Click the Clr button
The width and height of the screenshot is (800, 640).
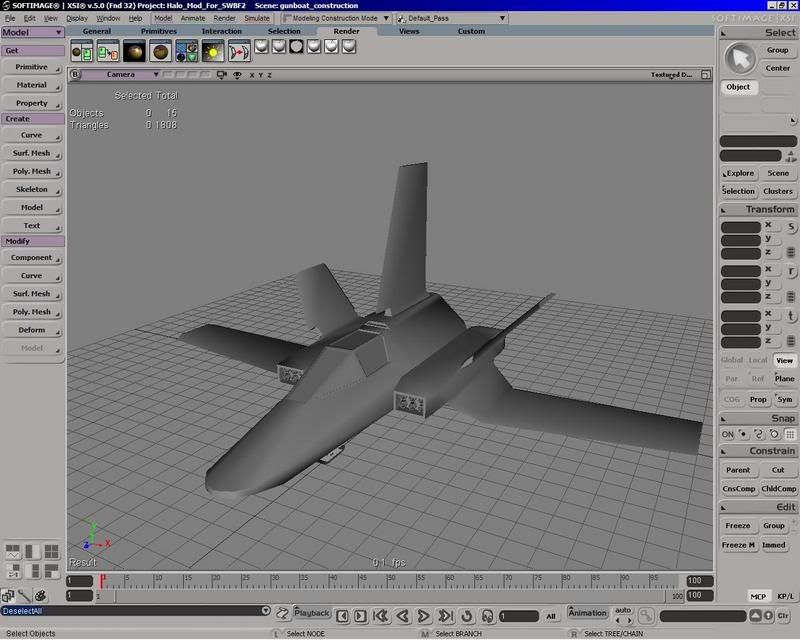(x=783, y=616)
